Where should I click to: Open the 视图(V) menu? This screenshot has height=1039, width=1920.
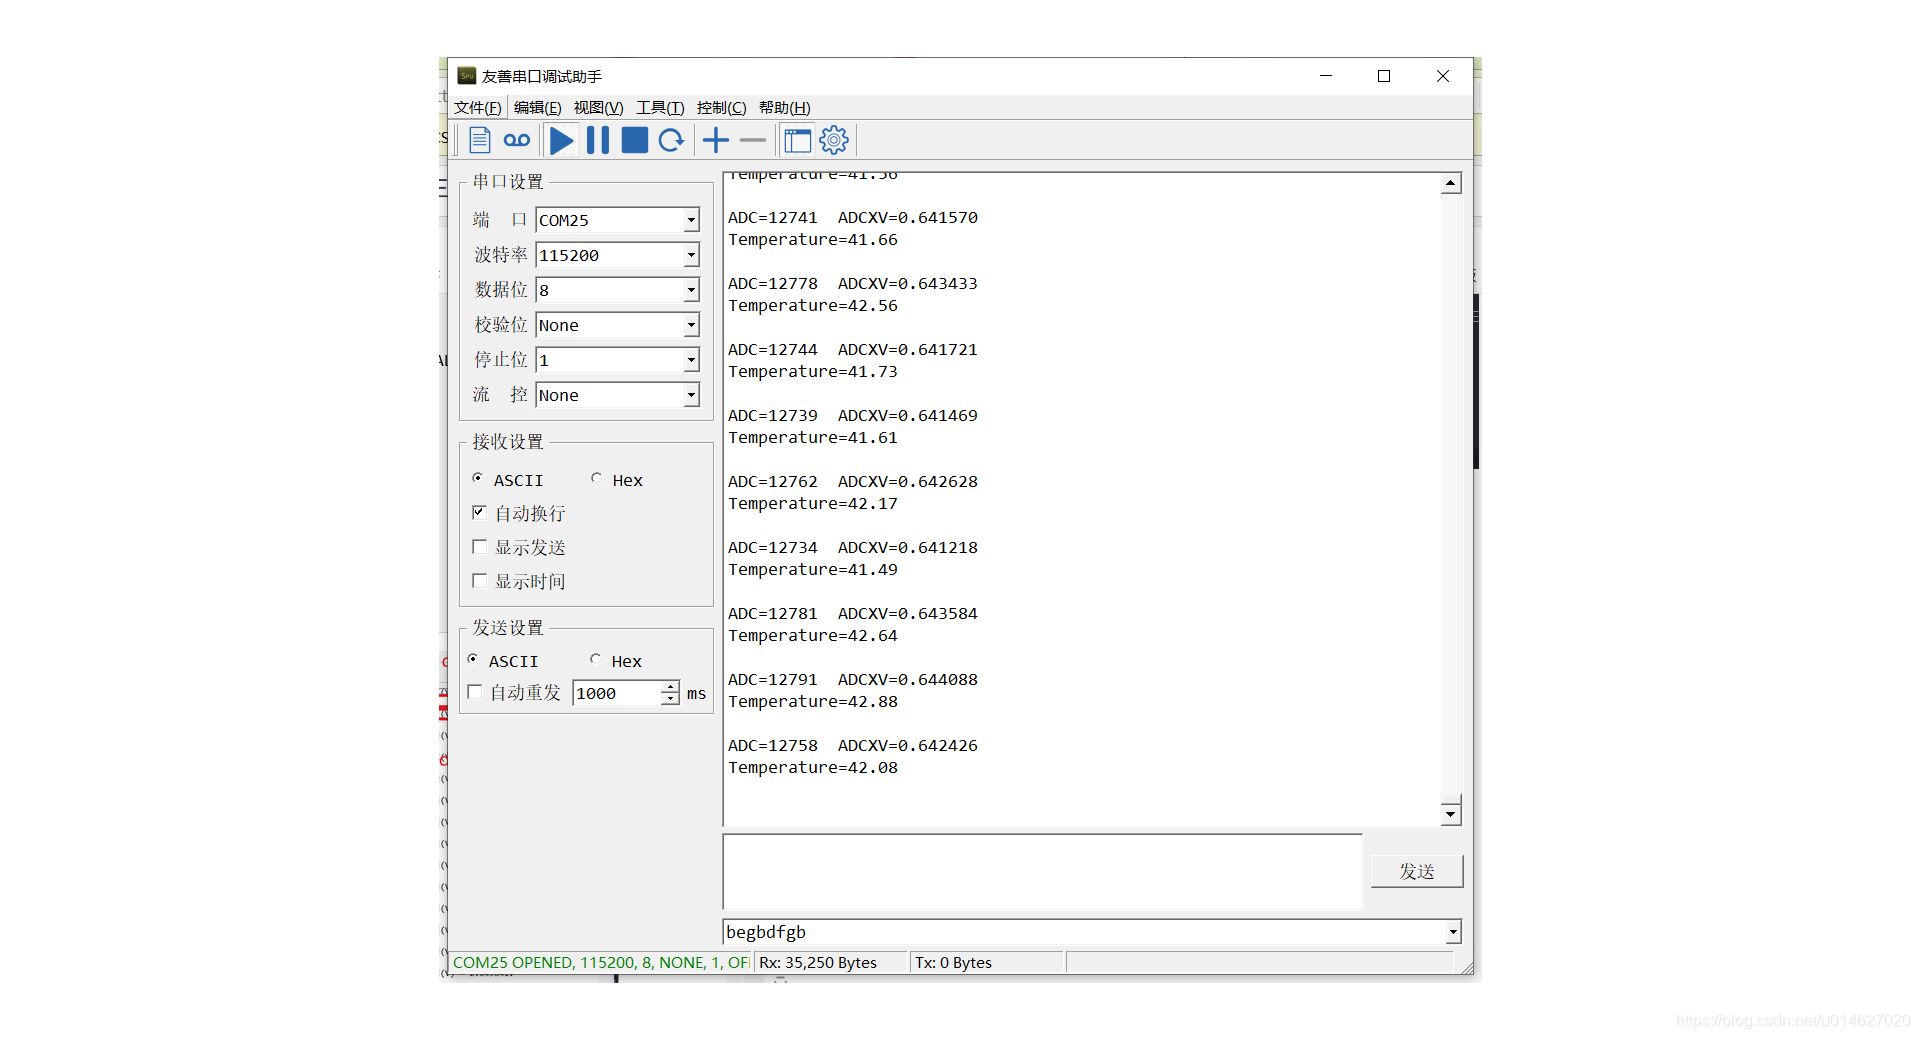(x=599, y=108)
